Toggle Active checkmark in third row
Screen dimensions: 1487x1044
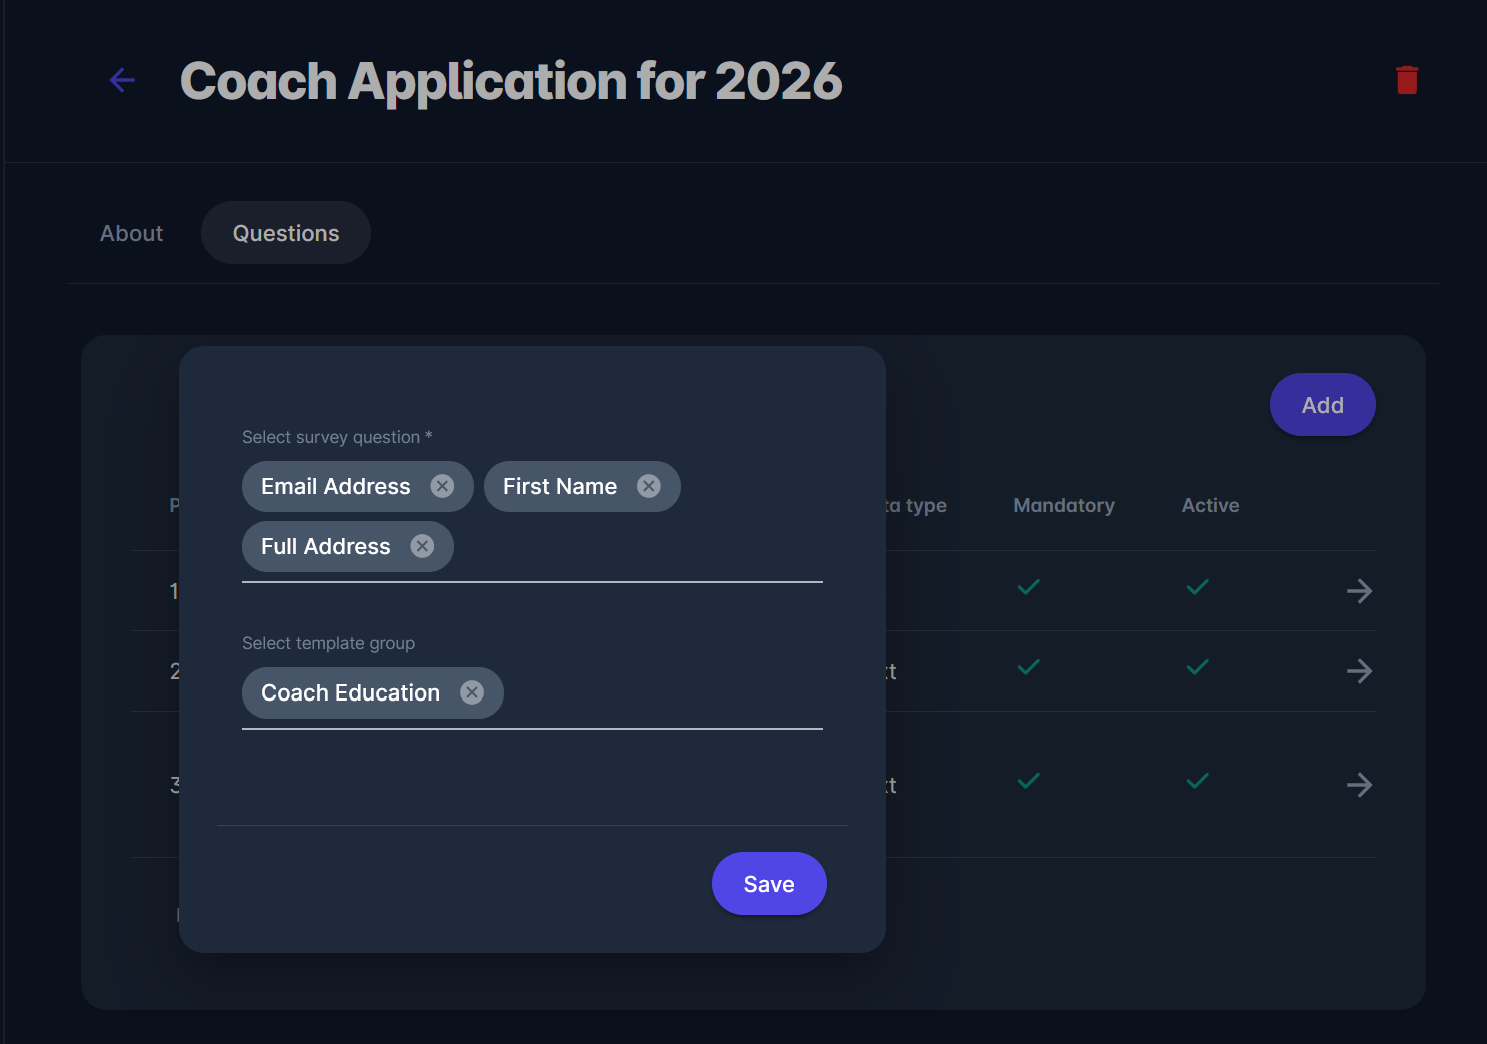pyautogui.click(x=1197, y=781)
